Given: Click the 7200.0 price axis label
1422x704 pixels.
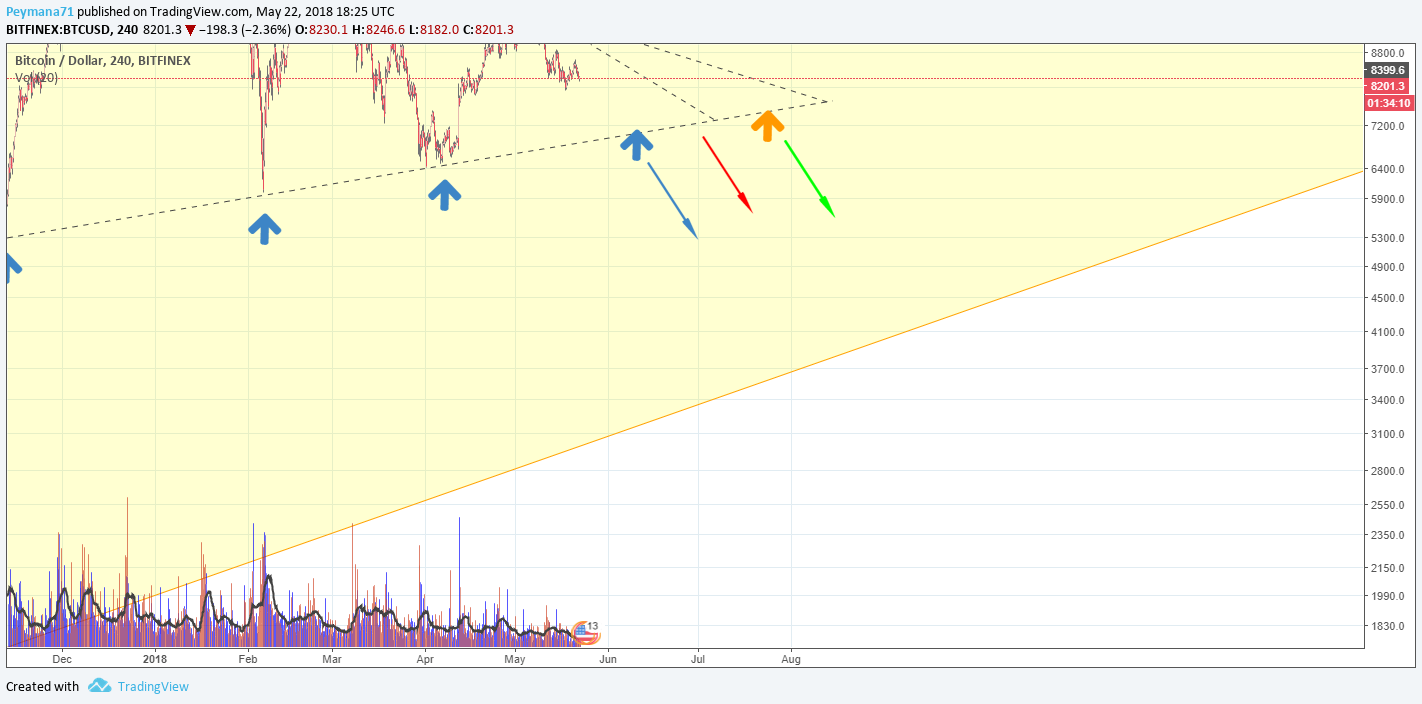Looking at the screenshot, I should point(1388,126).
